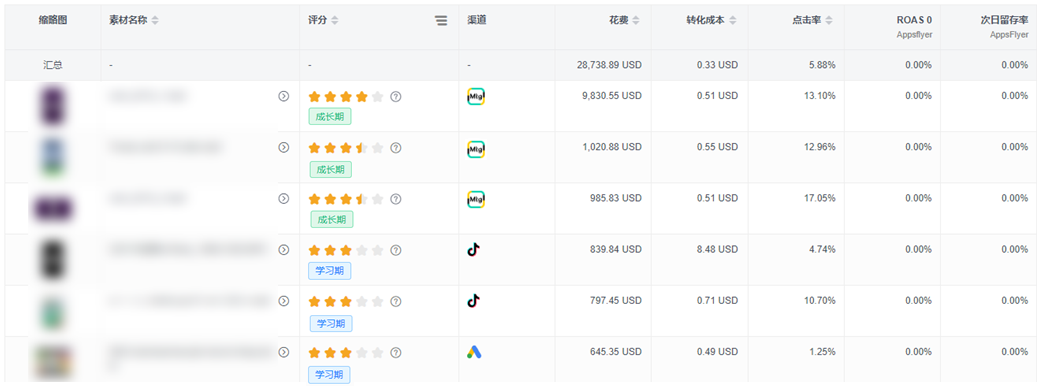The width and height of the screenshot is (1037, 386).
Task: Click 学习期 tag in the 797.45 USD row
Action: point(331,323)
